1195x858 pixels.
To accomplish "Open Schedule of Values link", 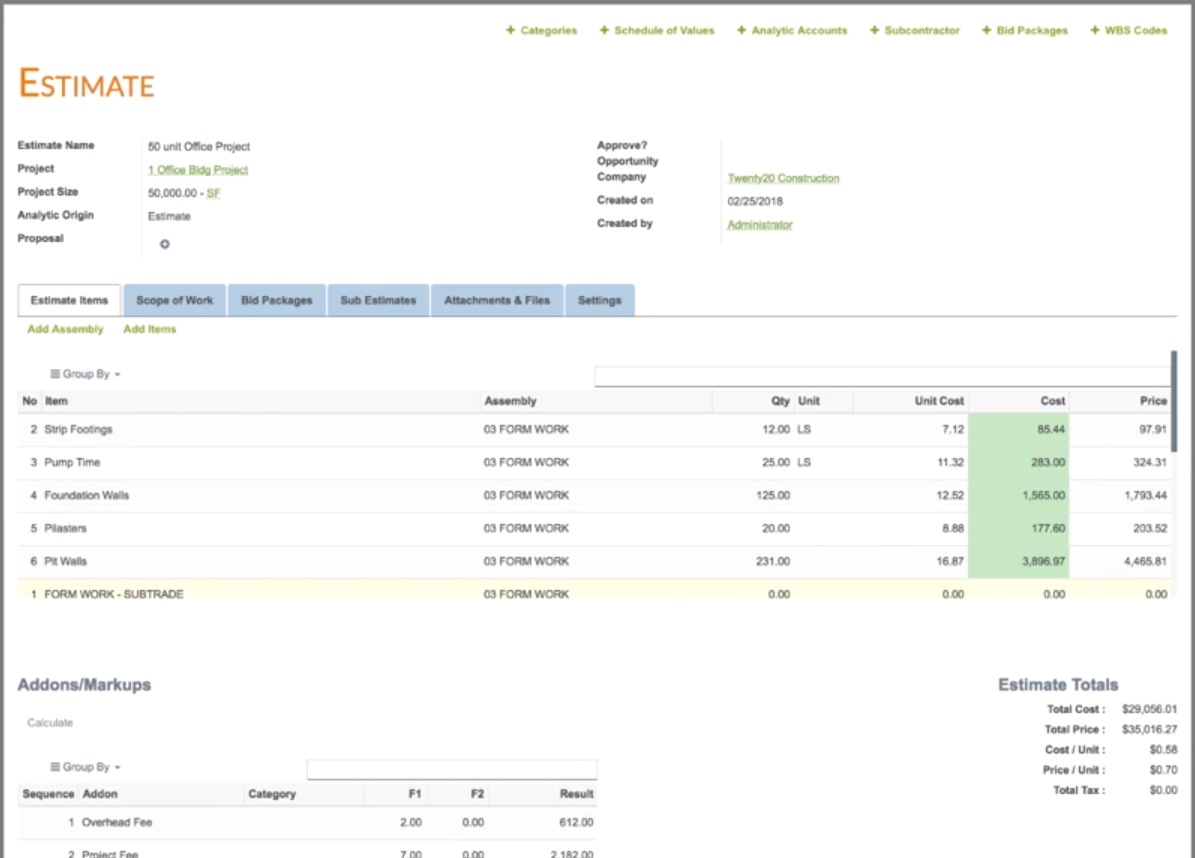I will pos(665,30).
